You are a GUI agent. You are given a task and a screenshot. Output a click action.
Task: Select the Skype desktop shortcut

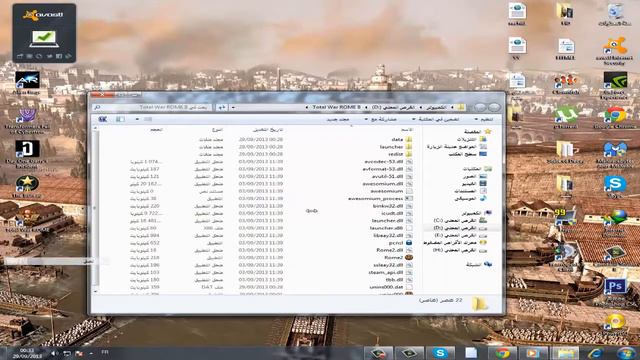coord(615,187)
